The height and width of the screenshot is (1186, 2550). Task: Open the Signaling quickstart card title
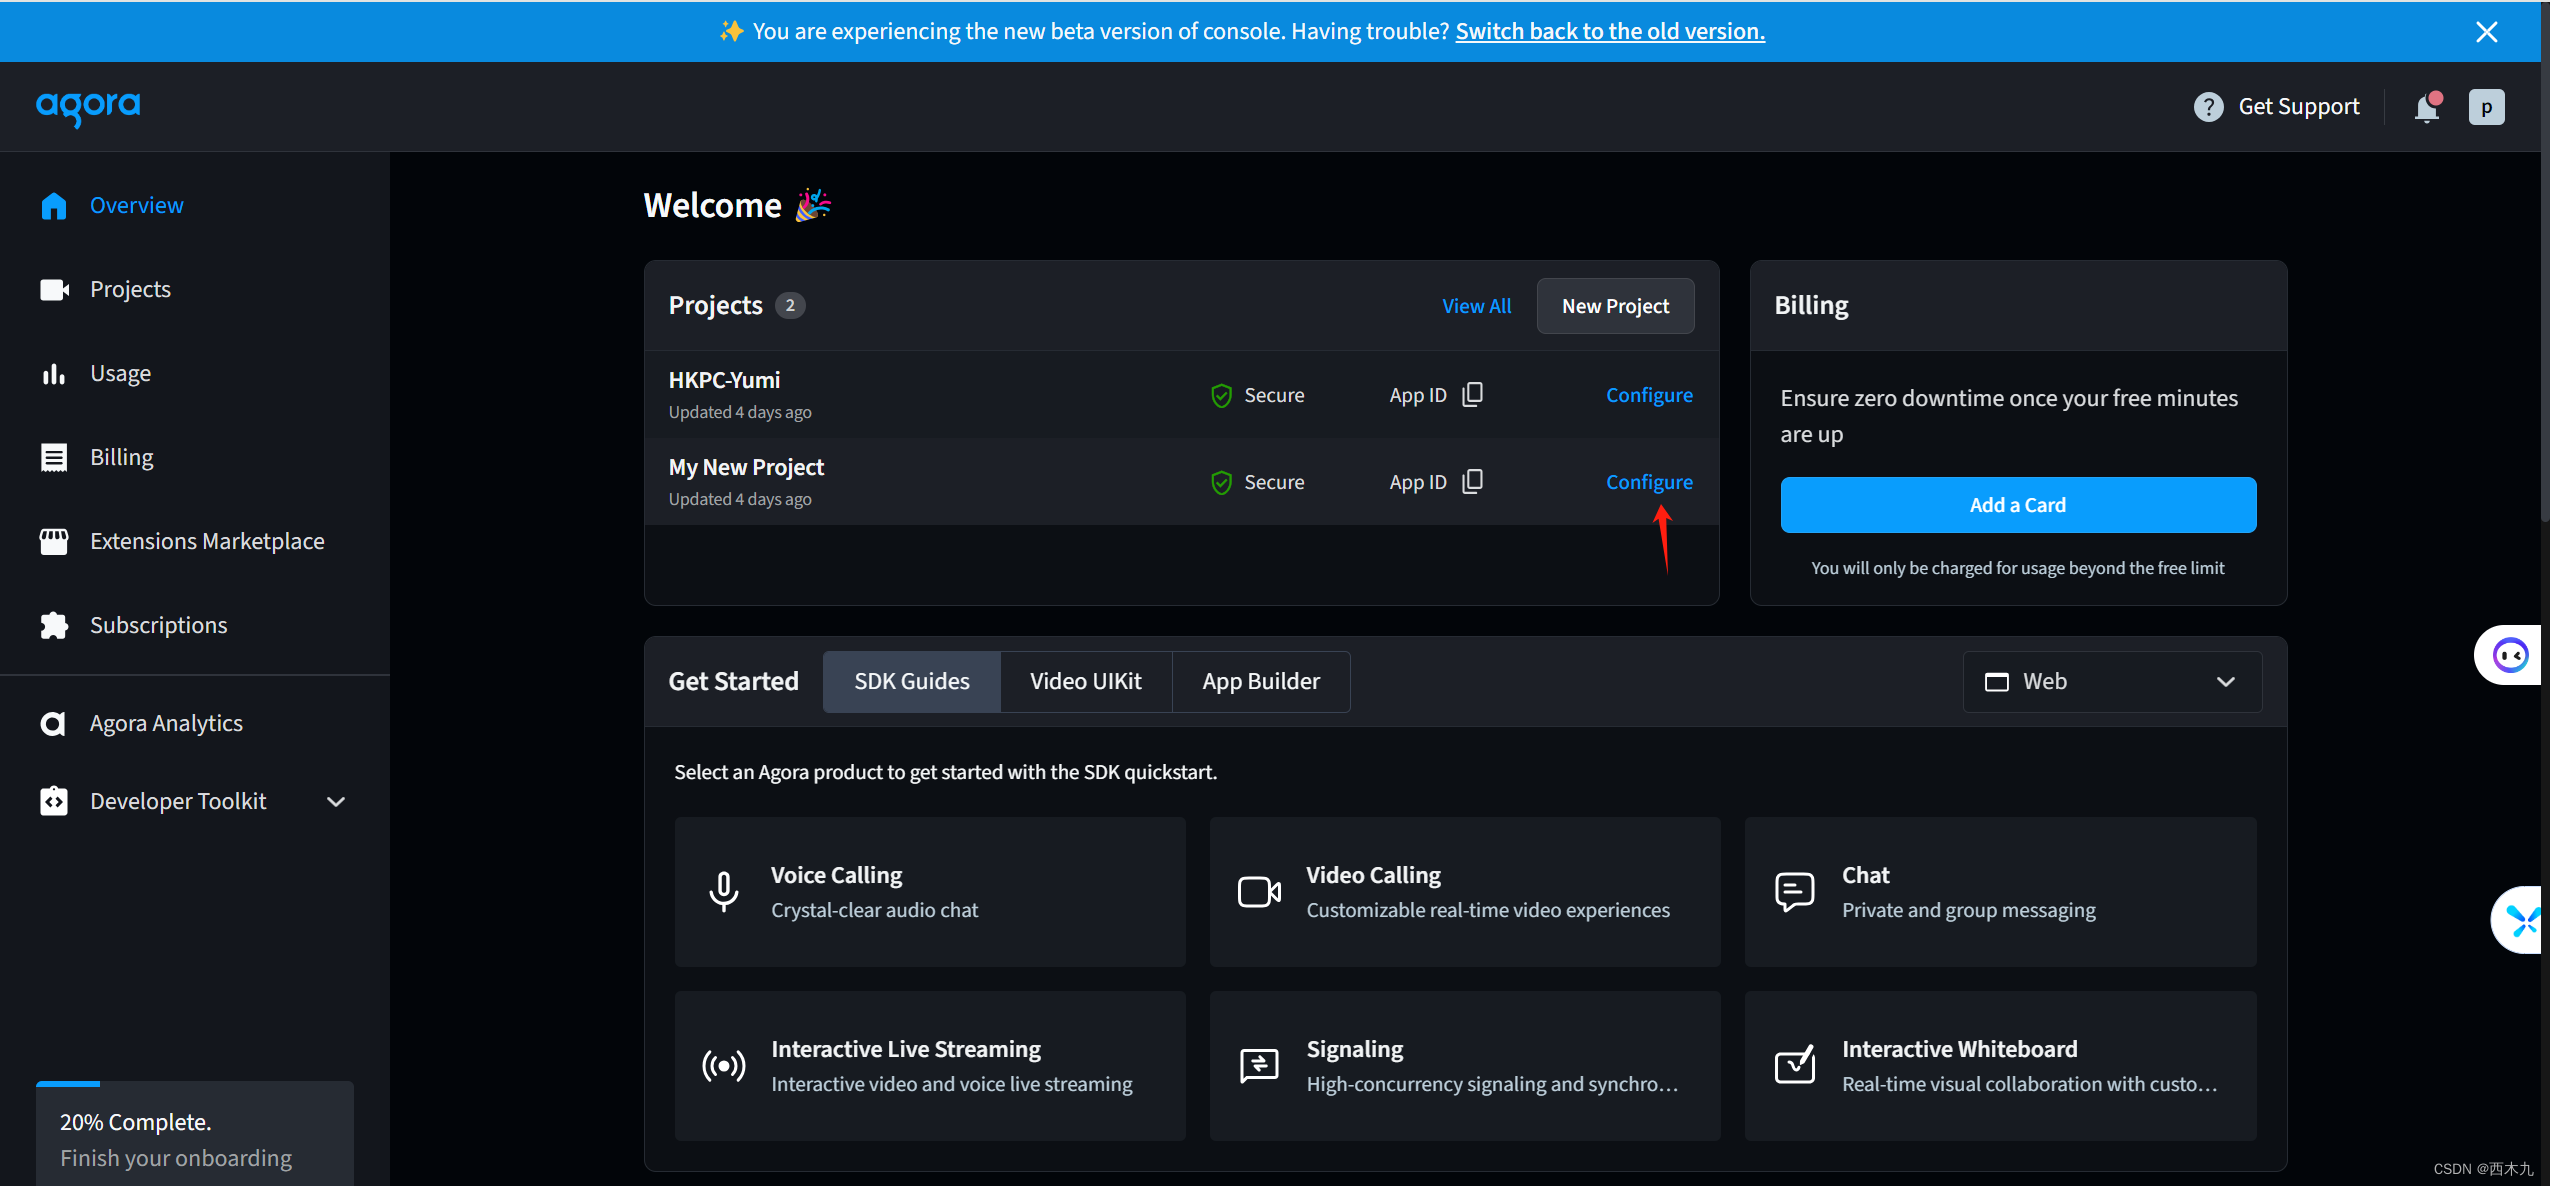(x=1354, y=1049)
